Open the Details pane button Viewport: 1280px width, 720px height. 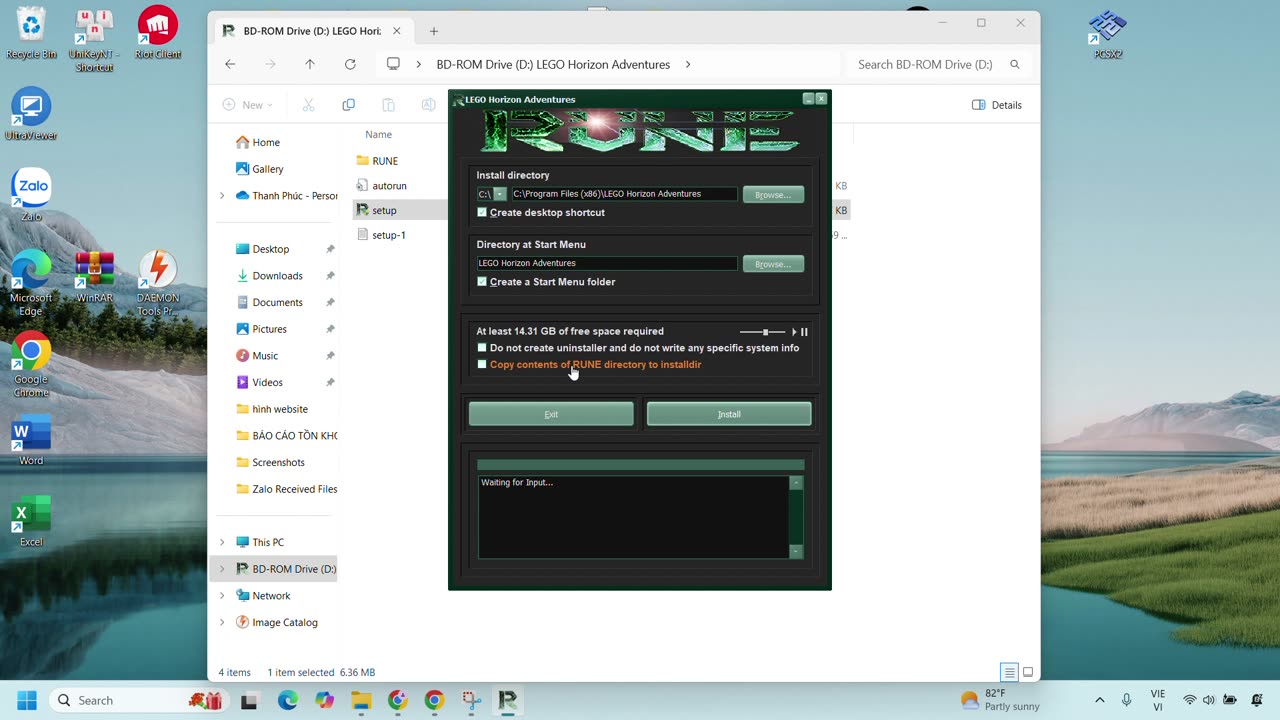[997, 105]
